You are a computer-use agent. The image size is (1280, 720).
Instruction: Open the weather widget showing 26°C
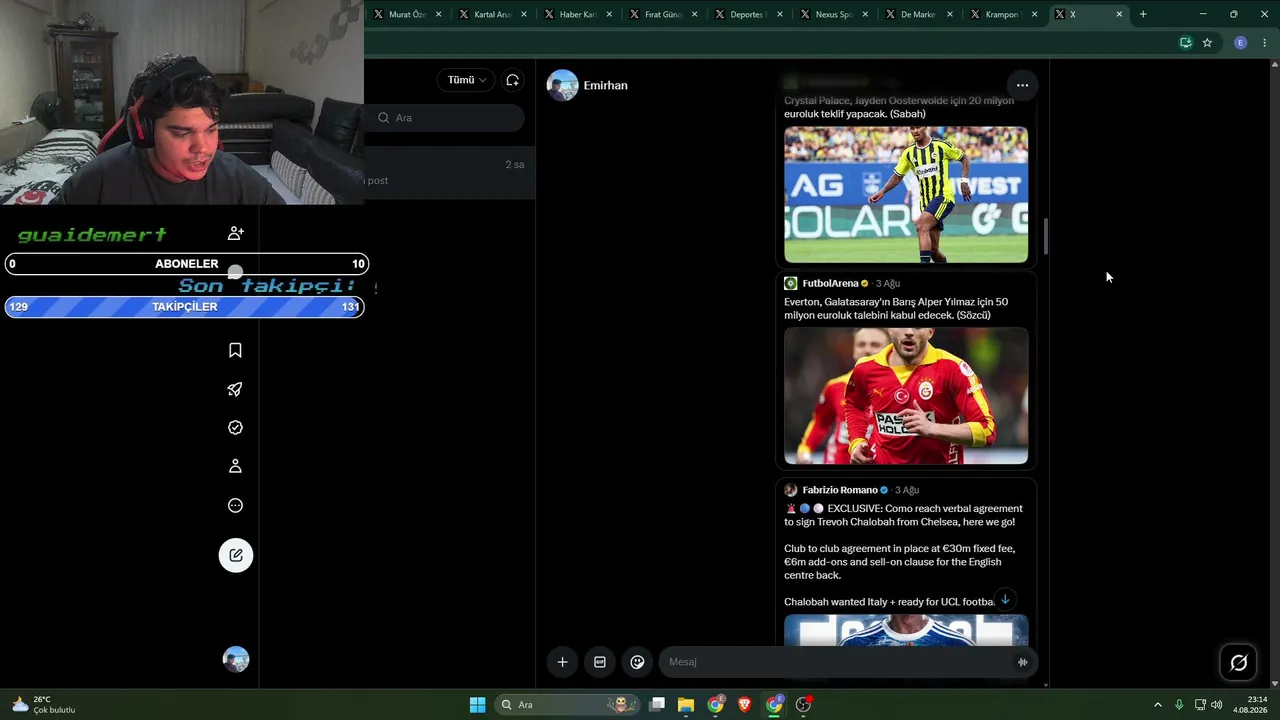43,705
